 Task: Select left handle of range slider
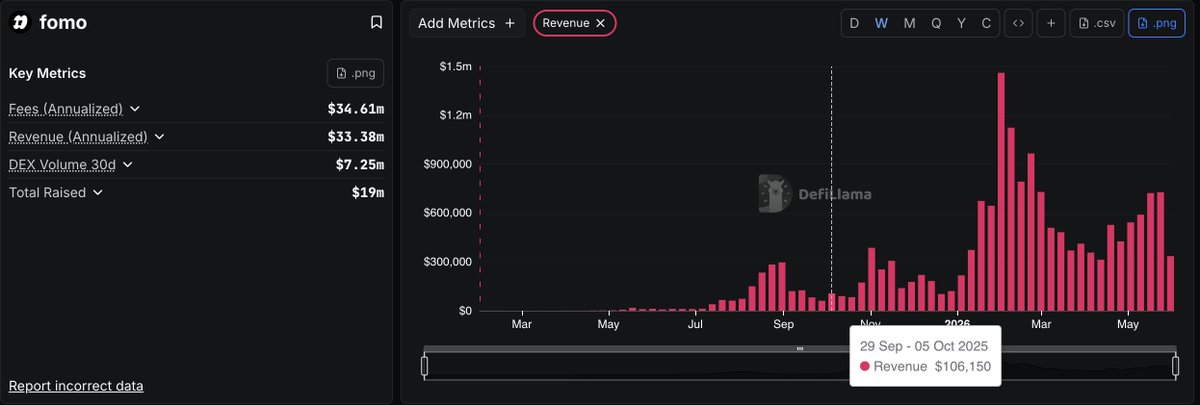(x=424, y=367)
